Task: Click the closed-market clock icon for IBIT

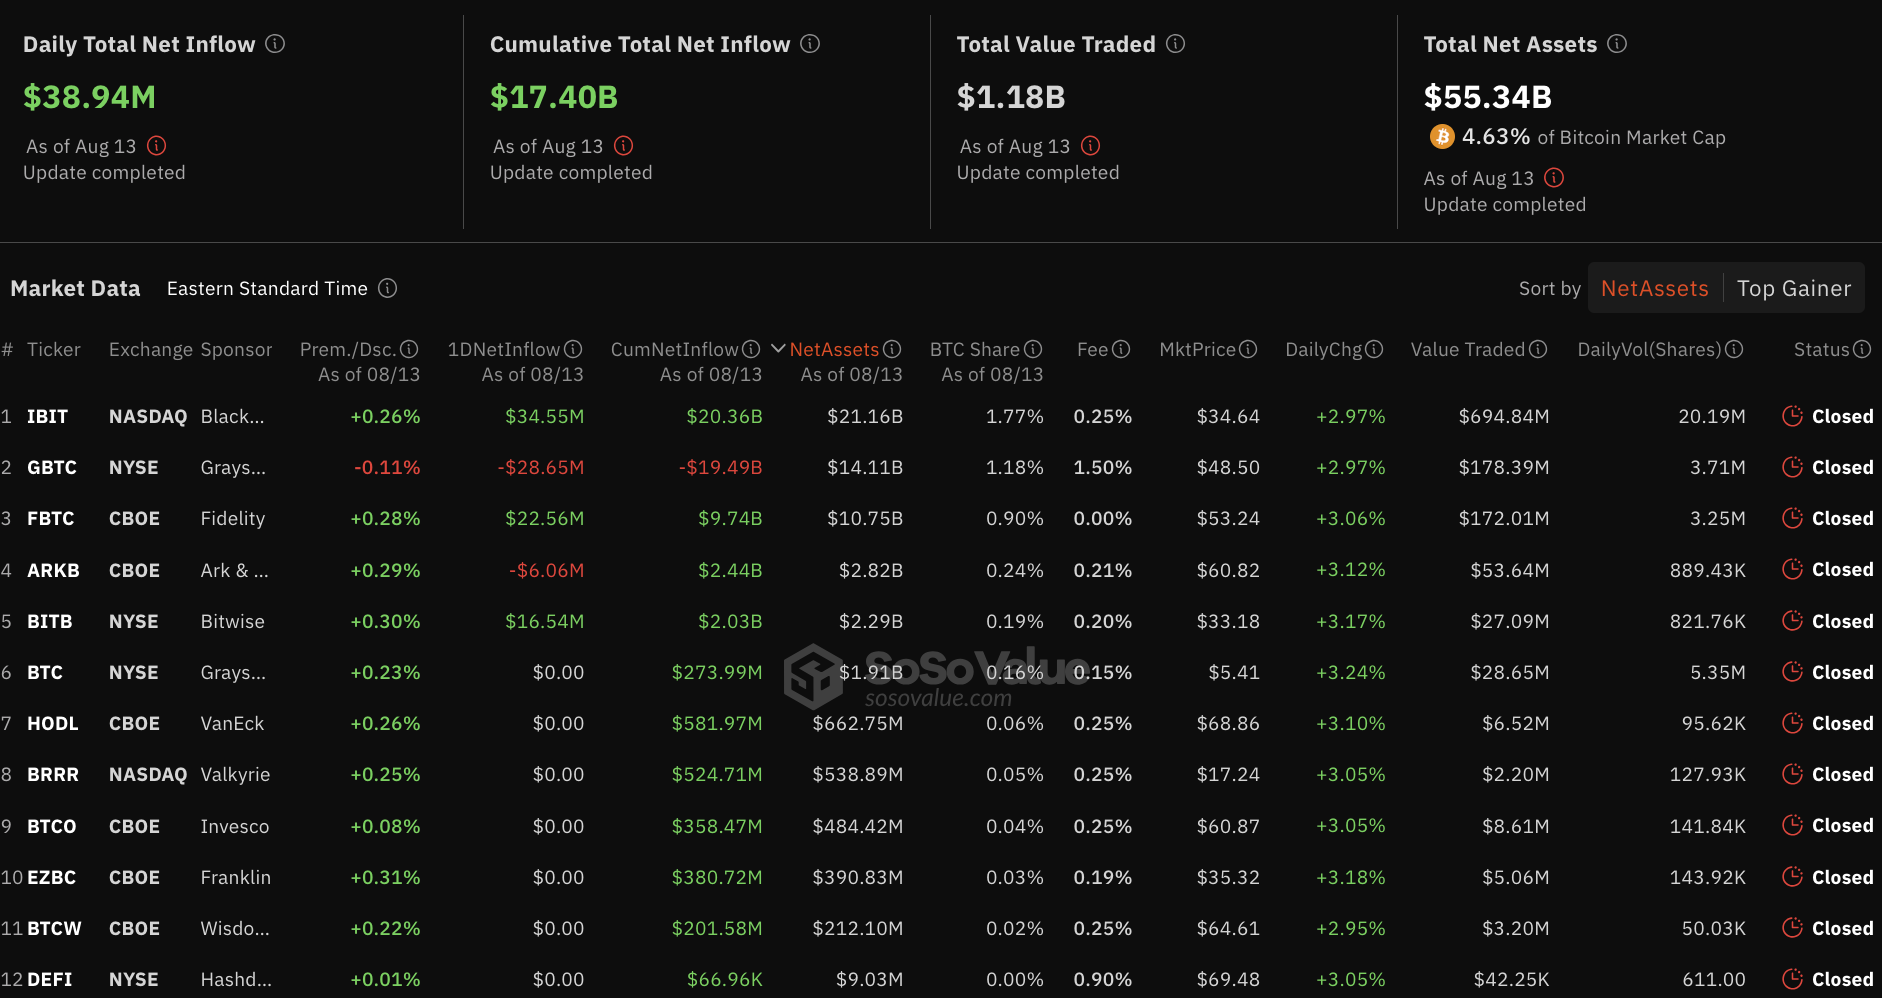Action: 1793,416
